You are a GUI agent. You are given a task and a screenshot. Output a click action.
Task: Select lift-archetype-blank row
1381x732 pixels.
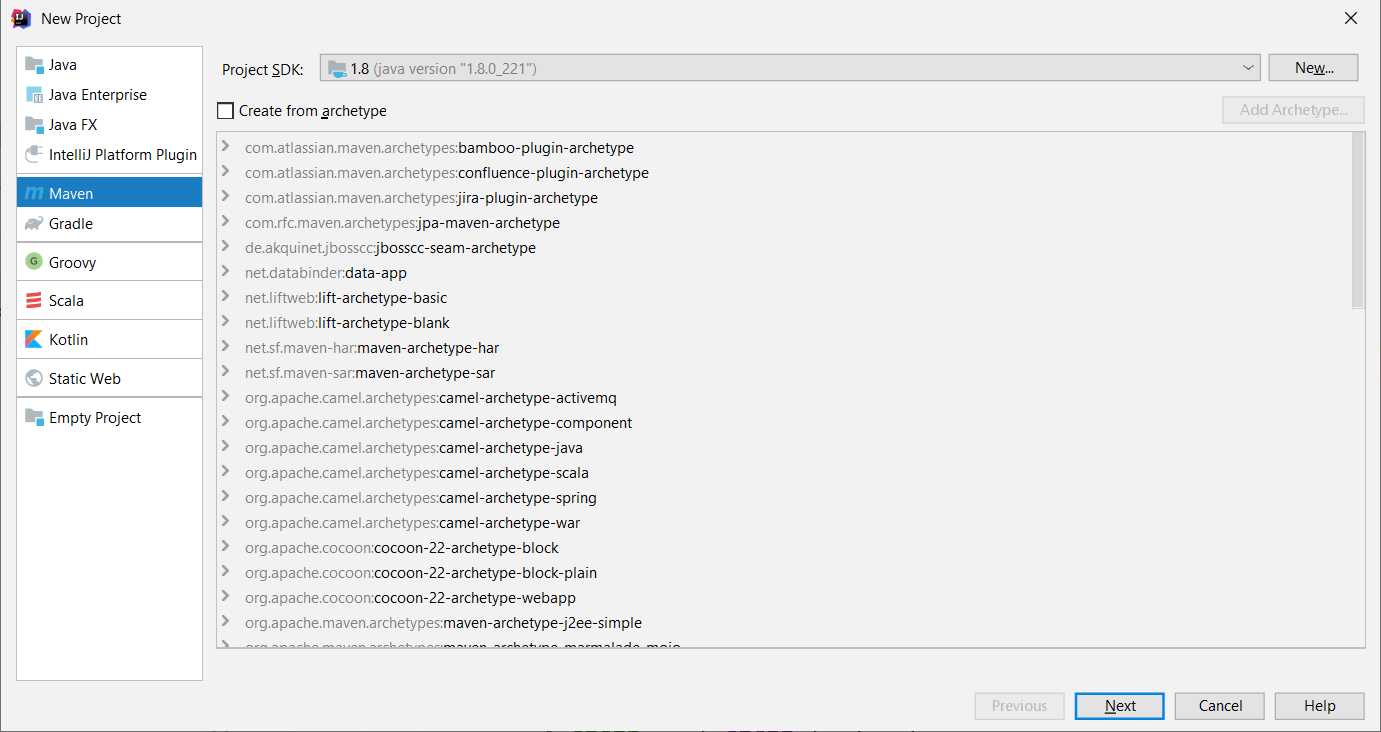click(x=783, y=323)
